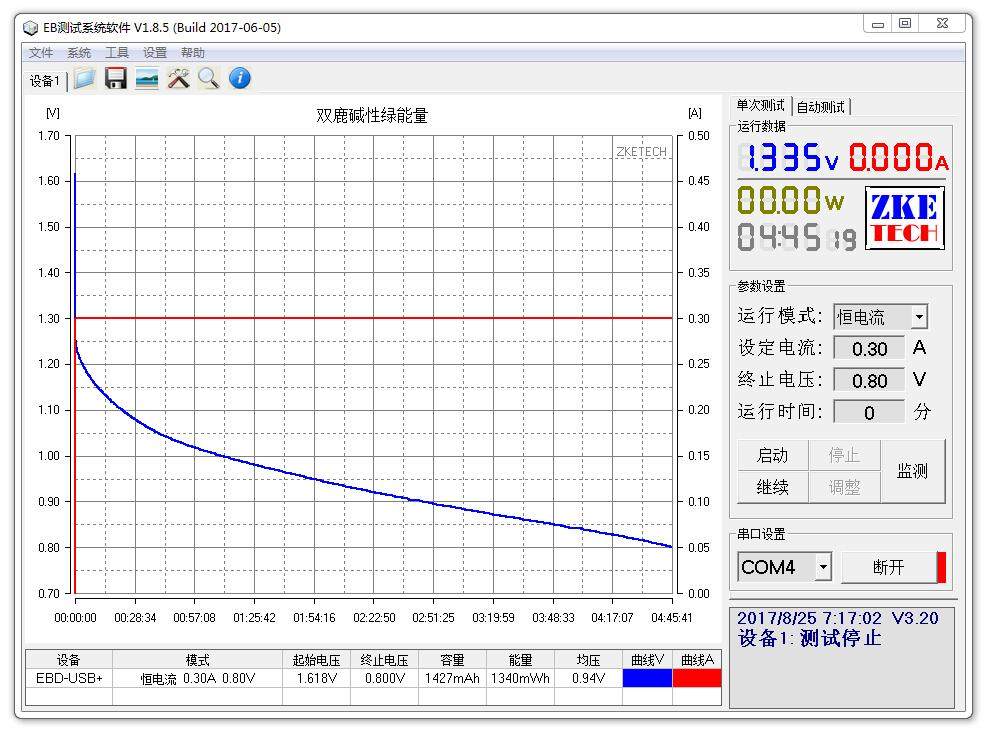Open the COM4 serial port dropdown

(x=823, y=567)
